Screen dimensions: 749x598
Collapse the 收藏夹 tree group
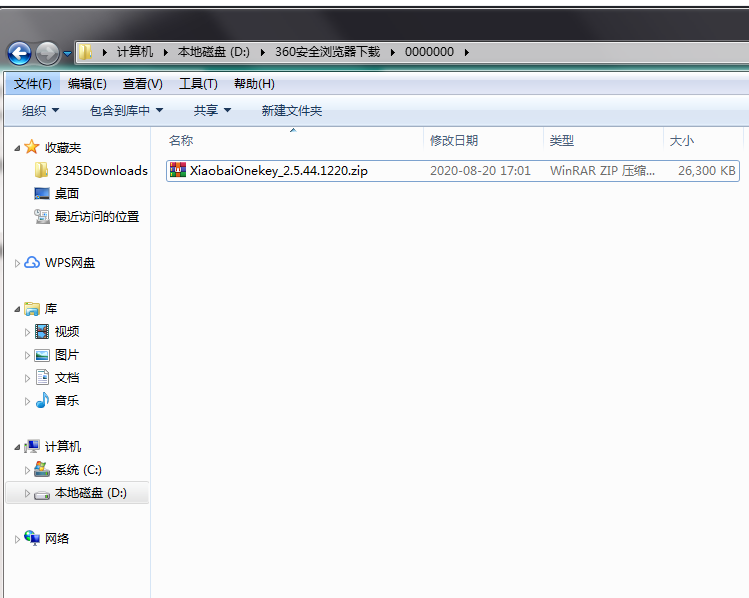17,148
